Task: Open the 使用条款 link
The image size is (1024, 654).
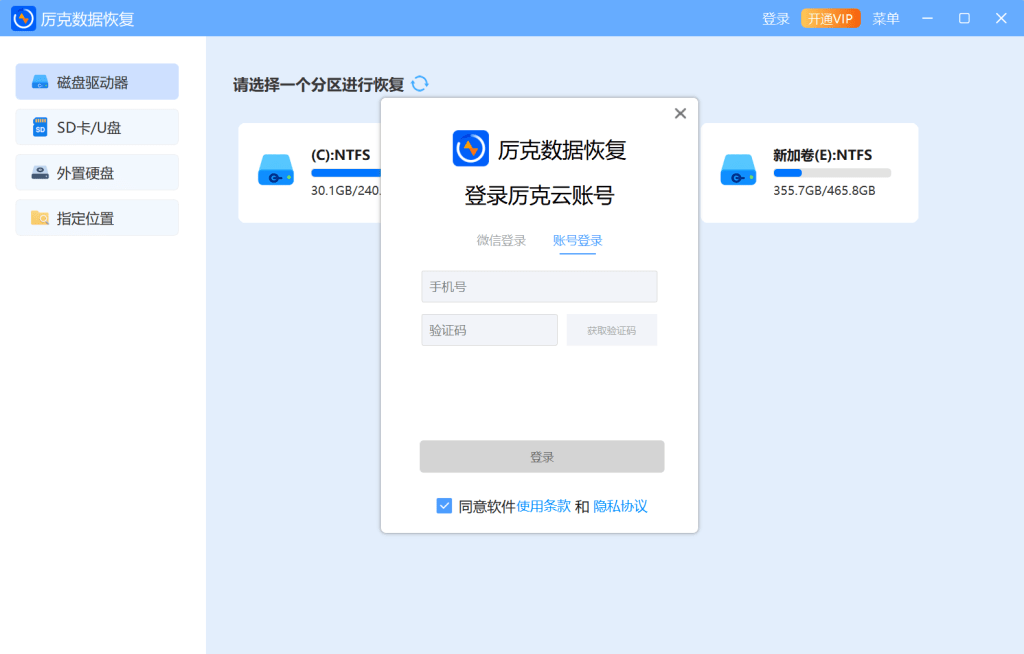Action: click(543, 506)
